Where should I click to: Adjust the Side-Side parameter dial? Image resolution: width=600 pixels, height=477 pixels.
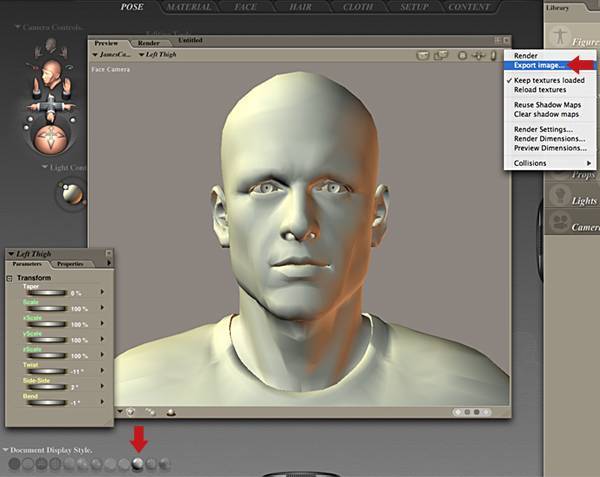click(x=47, y=387)
